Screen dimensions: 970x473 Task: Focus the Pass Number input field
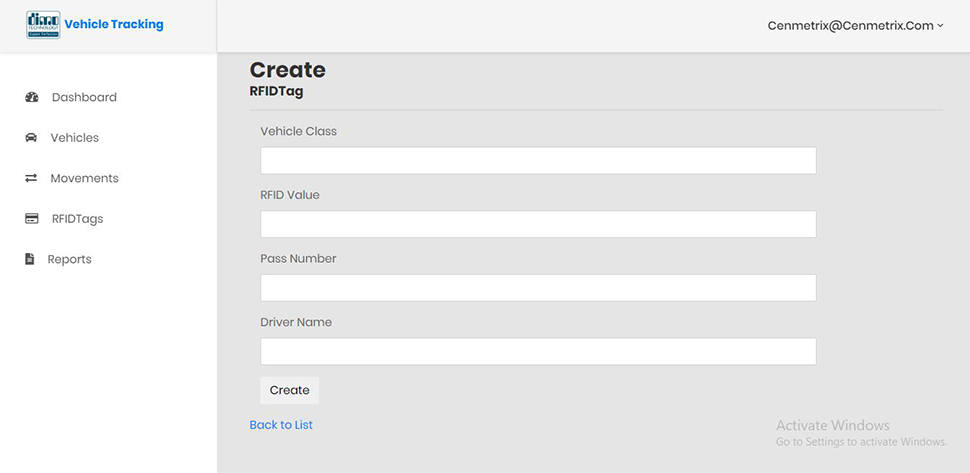pos(538,288)
